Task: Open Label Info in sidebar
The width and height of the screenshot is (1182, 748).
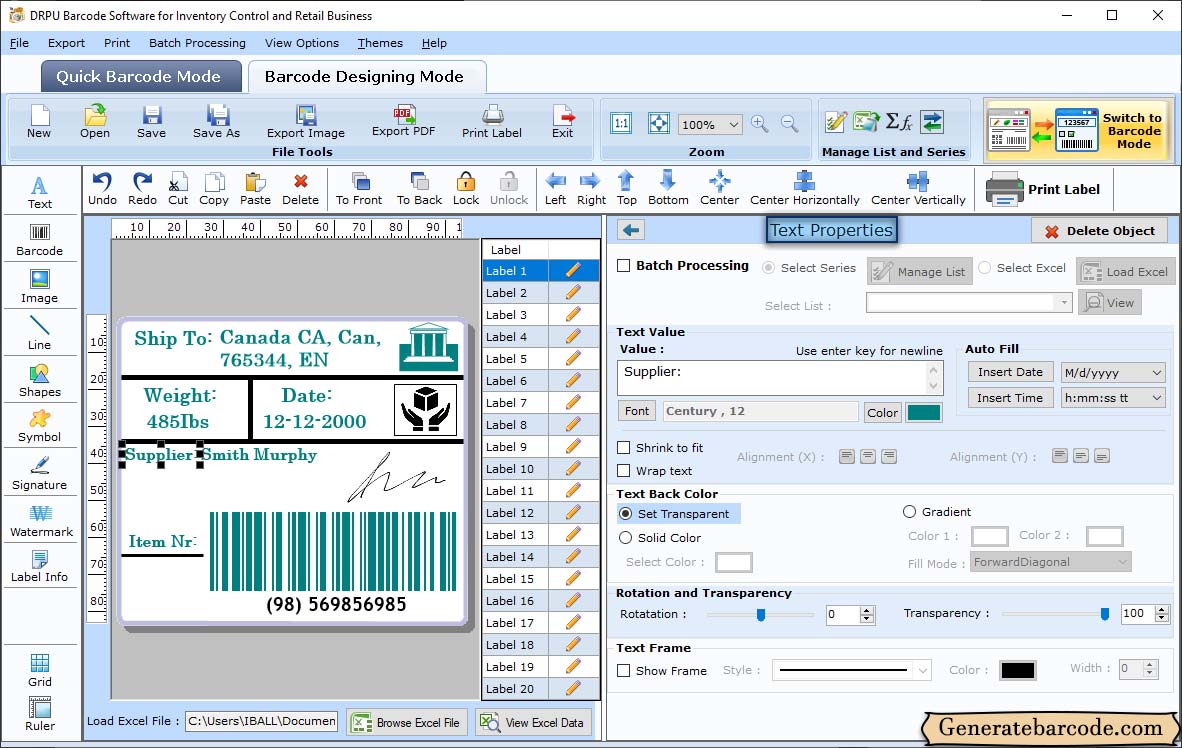Action: click(39, 566)
